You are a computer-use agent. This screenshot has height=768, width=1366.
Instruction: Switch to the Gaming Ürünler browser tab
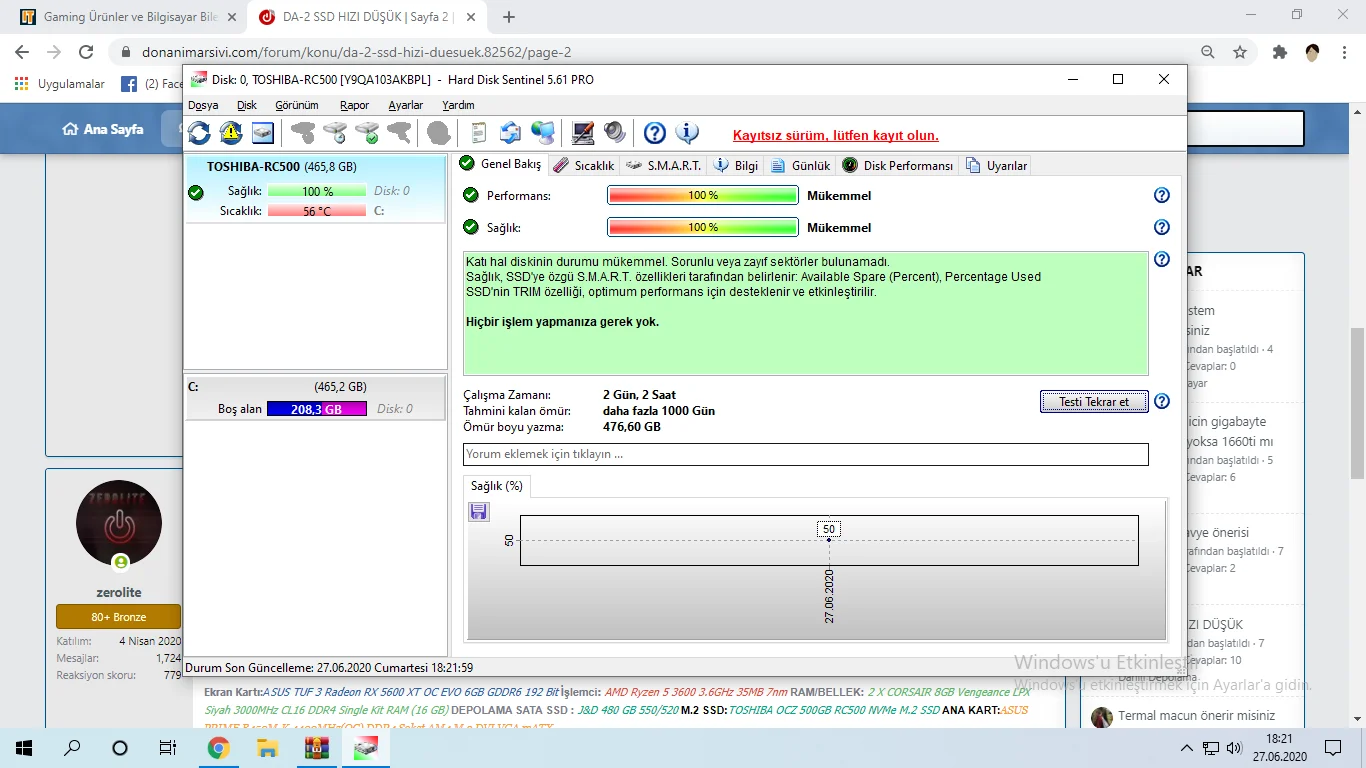(x=127, y=17)
